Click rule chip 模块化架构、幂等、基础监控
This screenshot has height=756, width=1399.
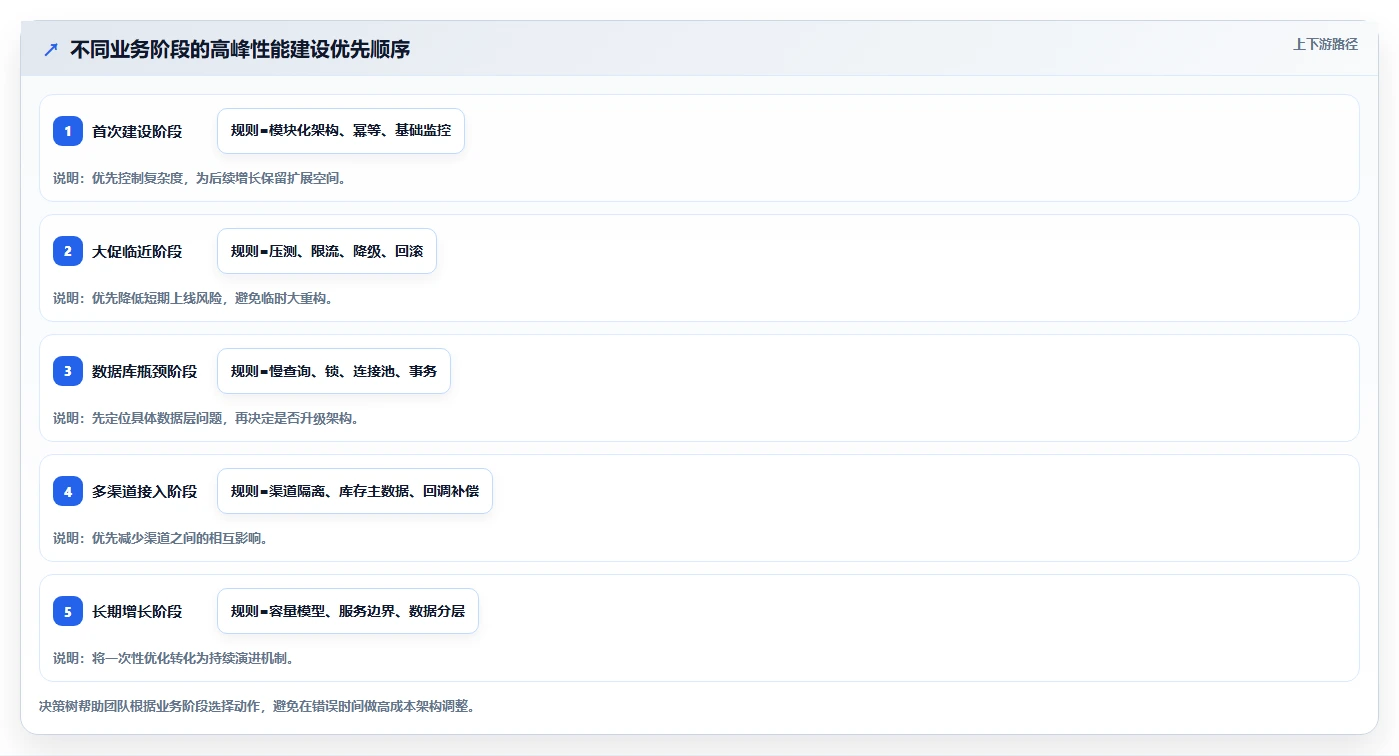[x=341, y=131]
